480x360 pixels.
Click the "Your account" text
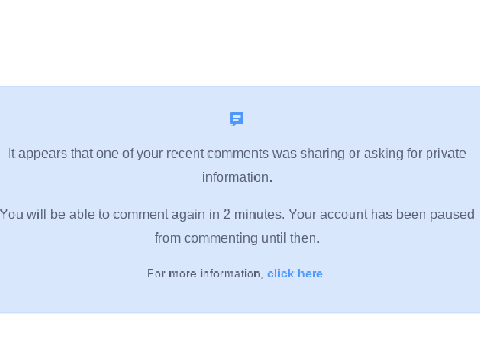pyautogui.click(x=328, y=214)
